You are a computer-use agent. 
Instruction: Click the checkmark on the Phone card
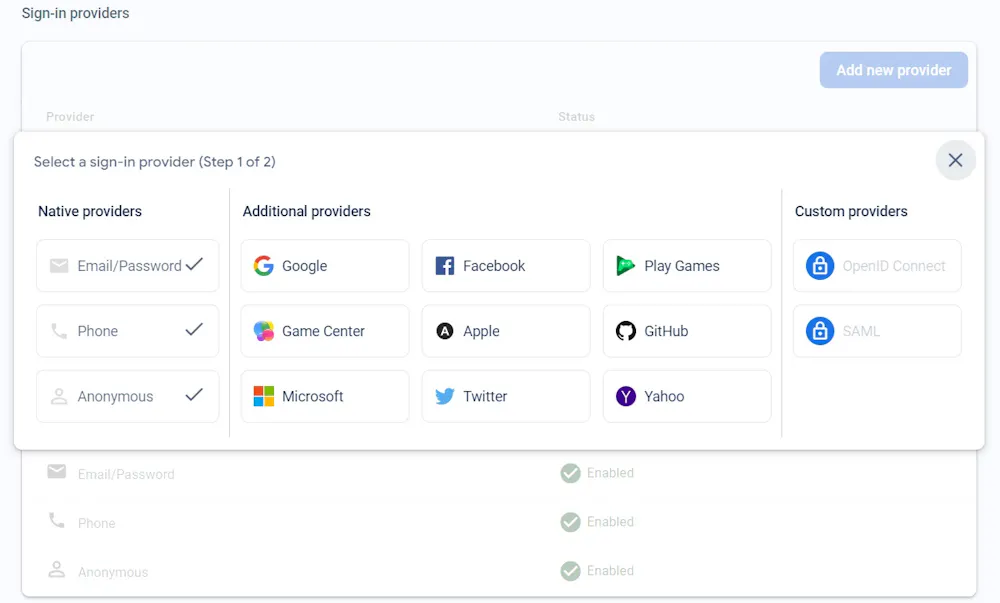(x=195, y=330)
